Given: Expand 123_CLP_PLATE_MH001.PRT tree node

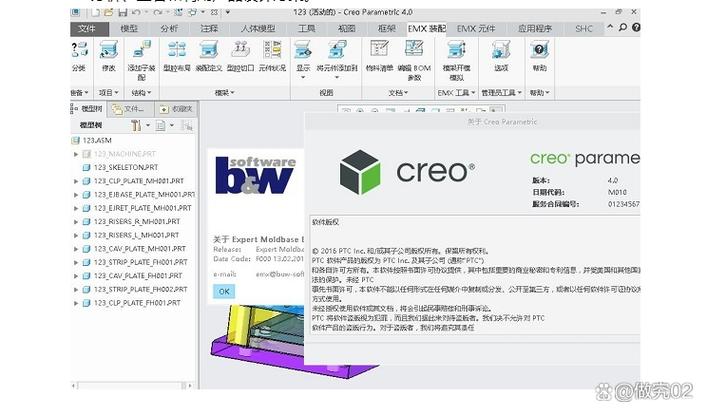Looking at the screenshot, I should (x=76, y=181).
